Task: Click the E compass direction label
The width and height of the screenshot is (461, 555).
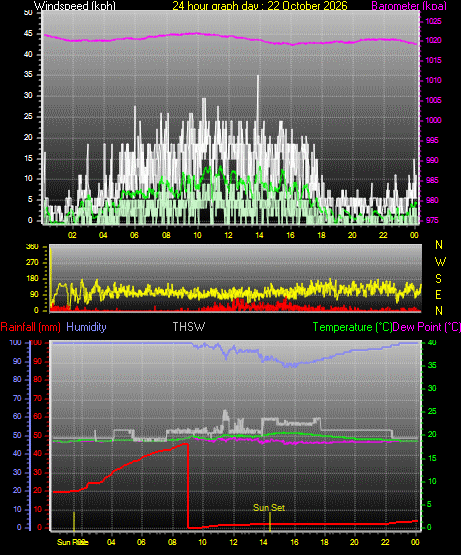Action: [x=438, y=295]
